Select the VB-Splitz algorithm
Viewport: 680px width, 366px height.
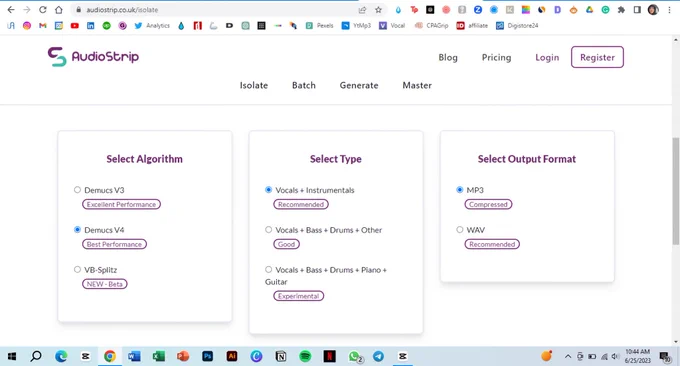(x=77, y=269)
